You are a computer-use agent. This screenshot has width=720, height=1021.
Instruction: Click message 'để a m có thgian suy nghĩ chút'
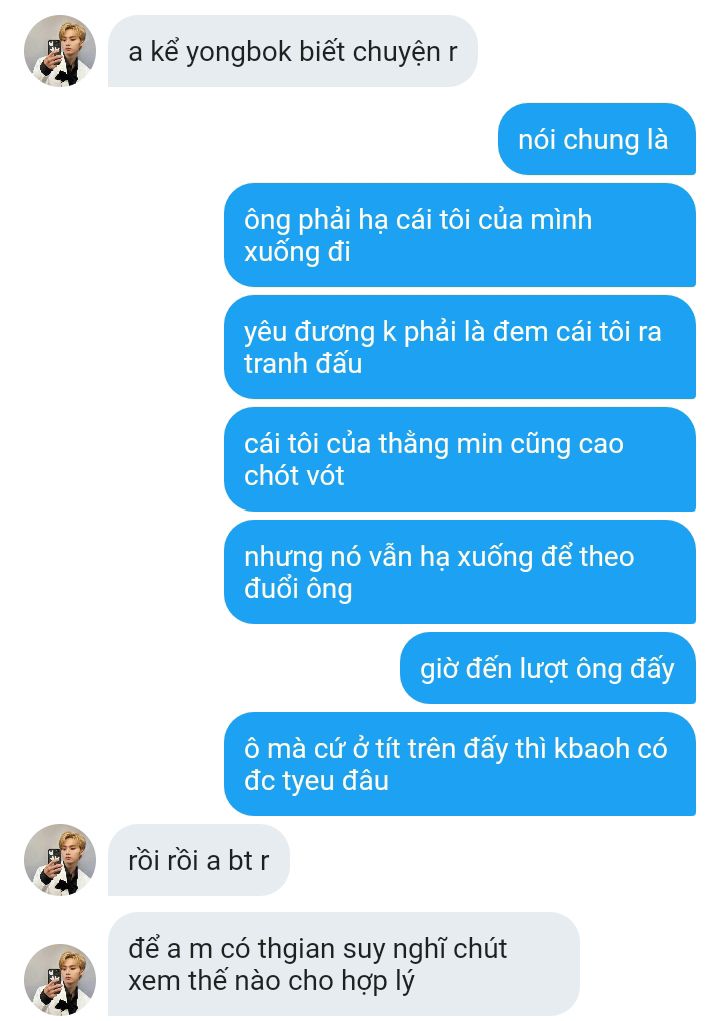click(x=344, y=964)
